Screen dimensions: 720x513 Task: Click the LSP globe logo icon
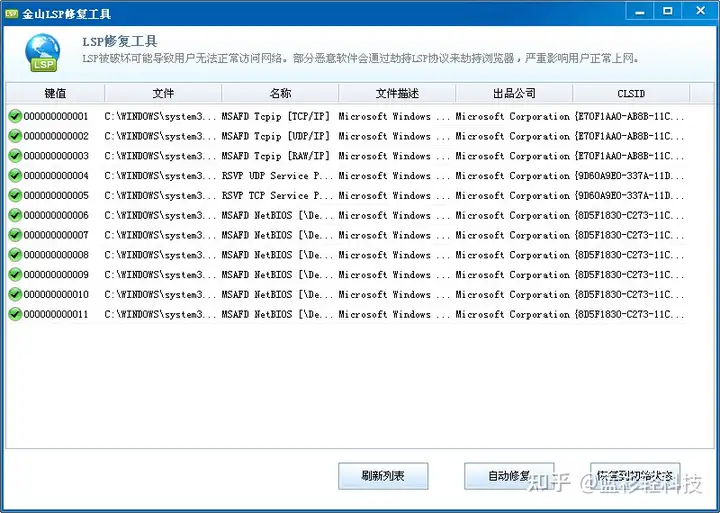pyautogui.click(x=43, y=53)
